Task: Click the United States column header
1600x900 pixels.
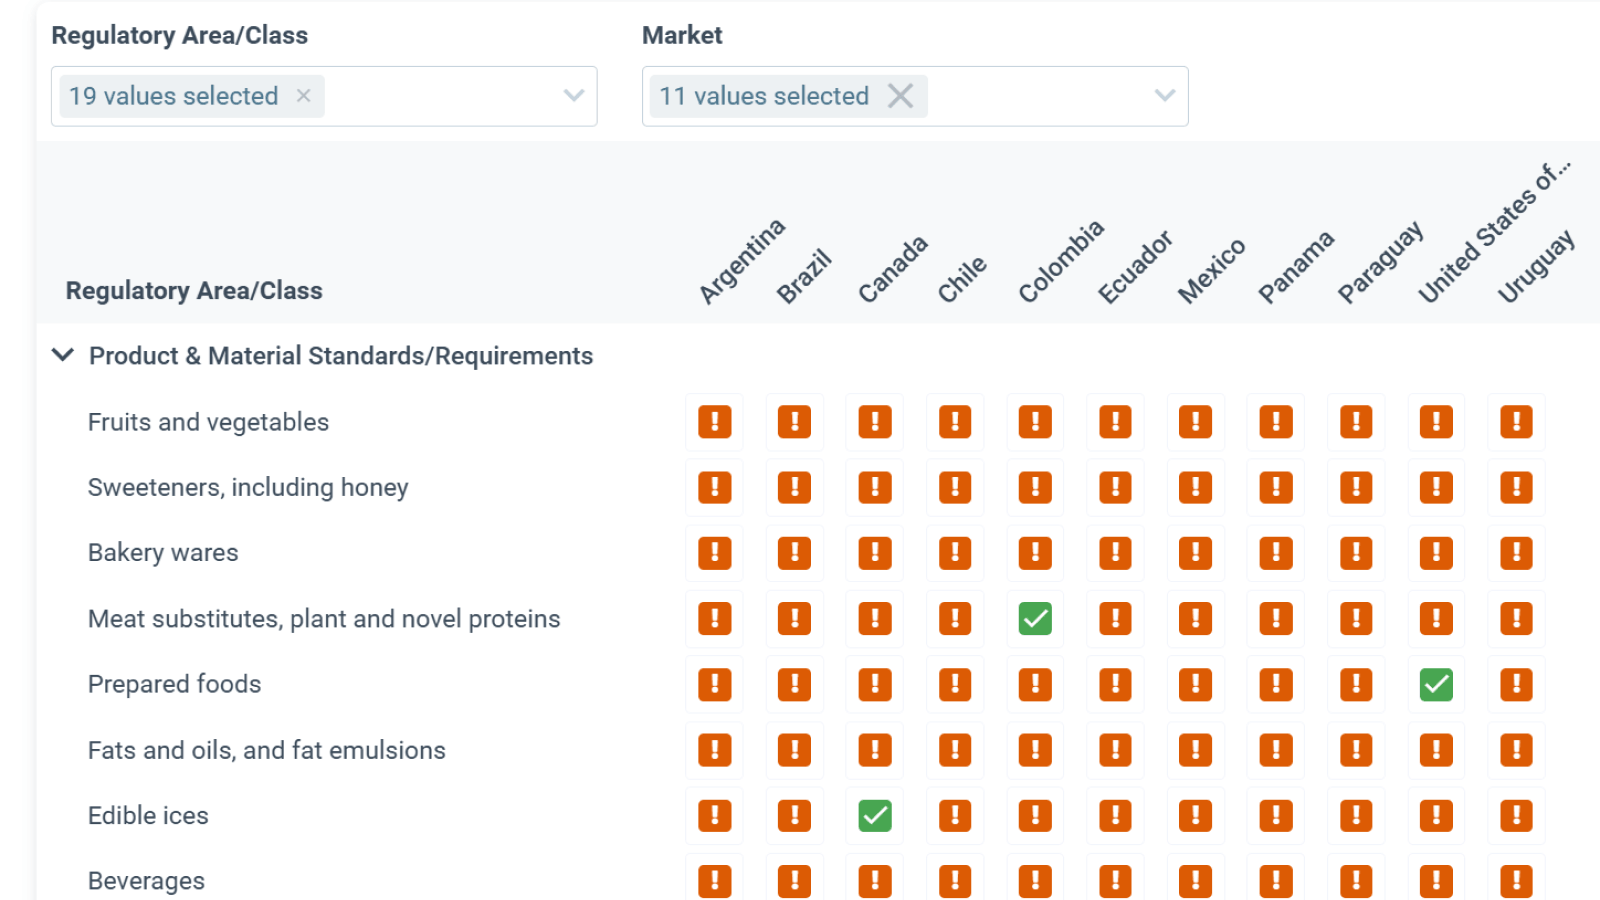Action: point(1493,235)
